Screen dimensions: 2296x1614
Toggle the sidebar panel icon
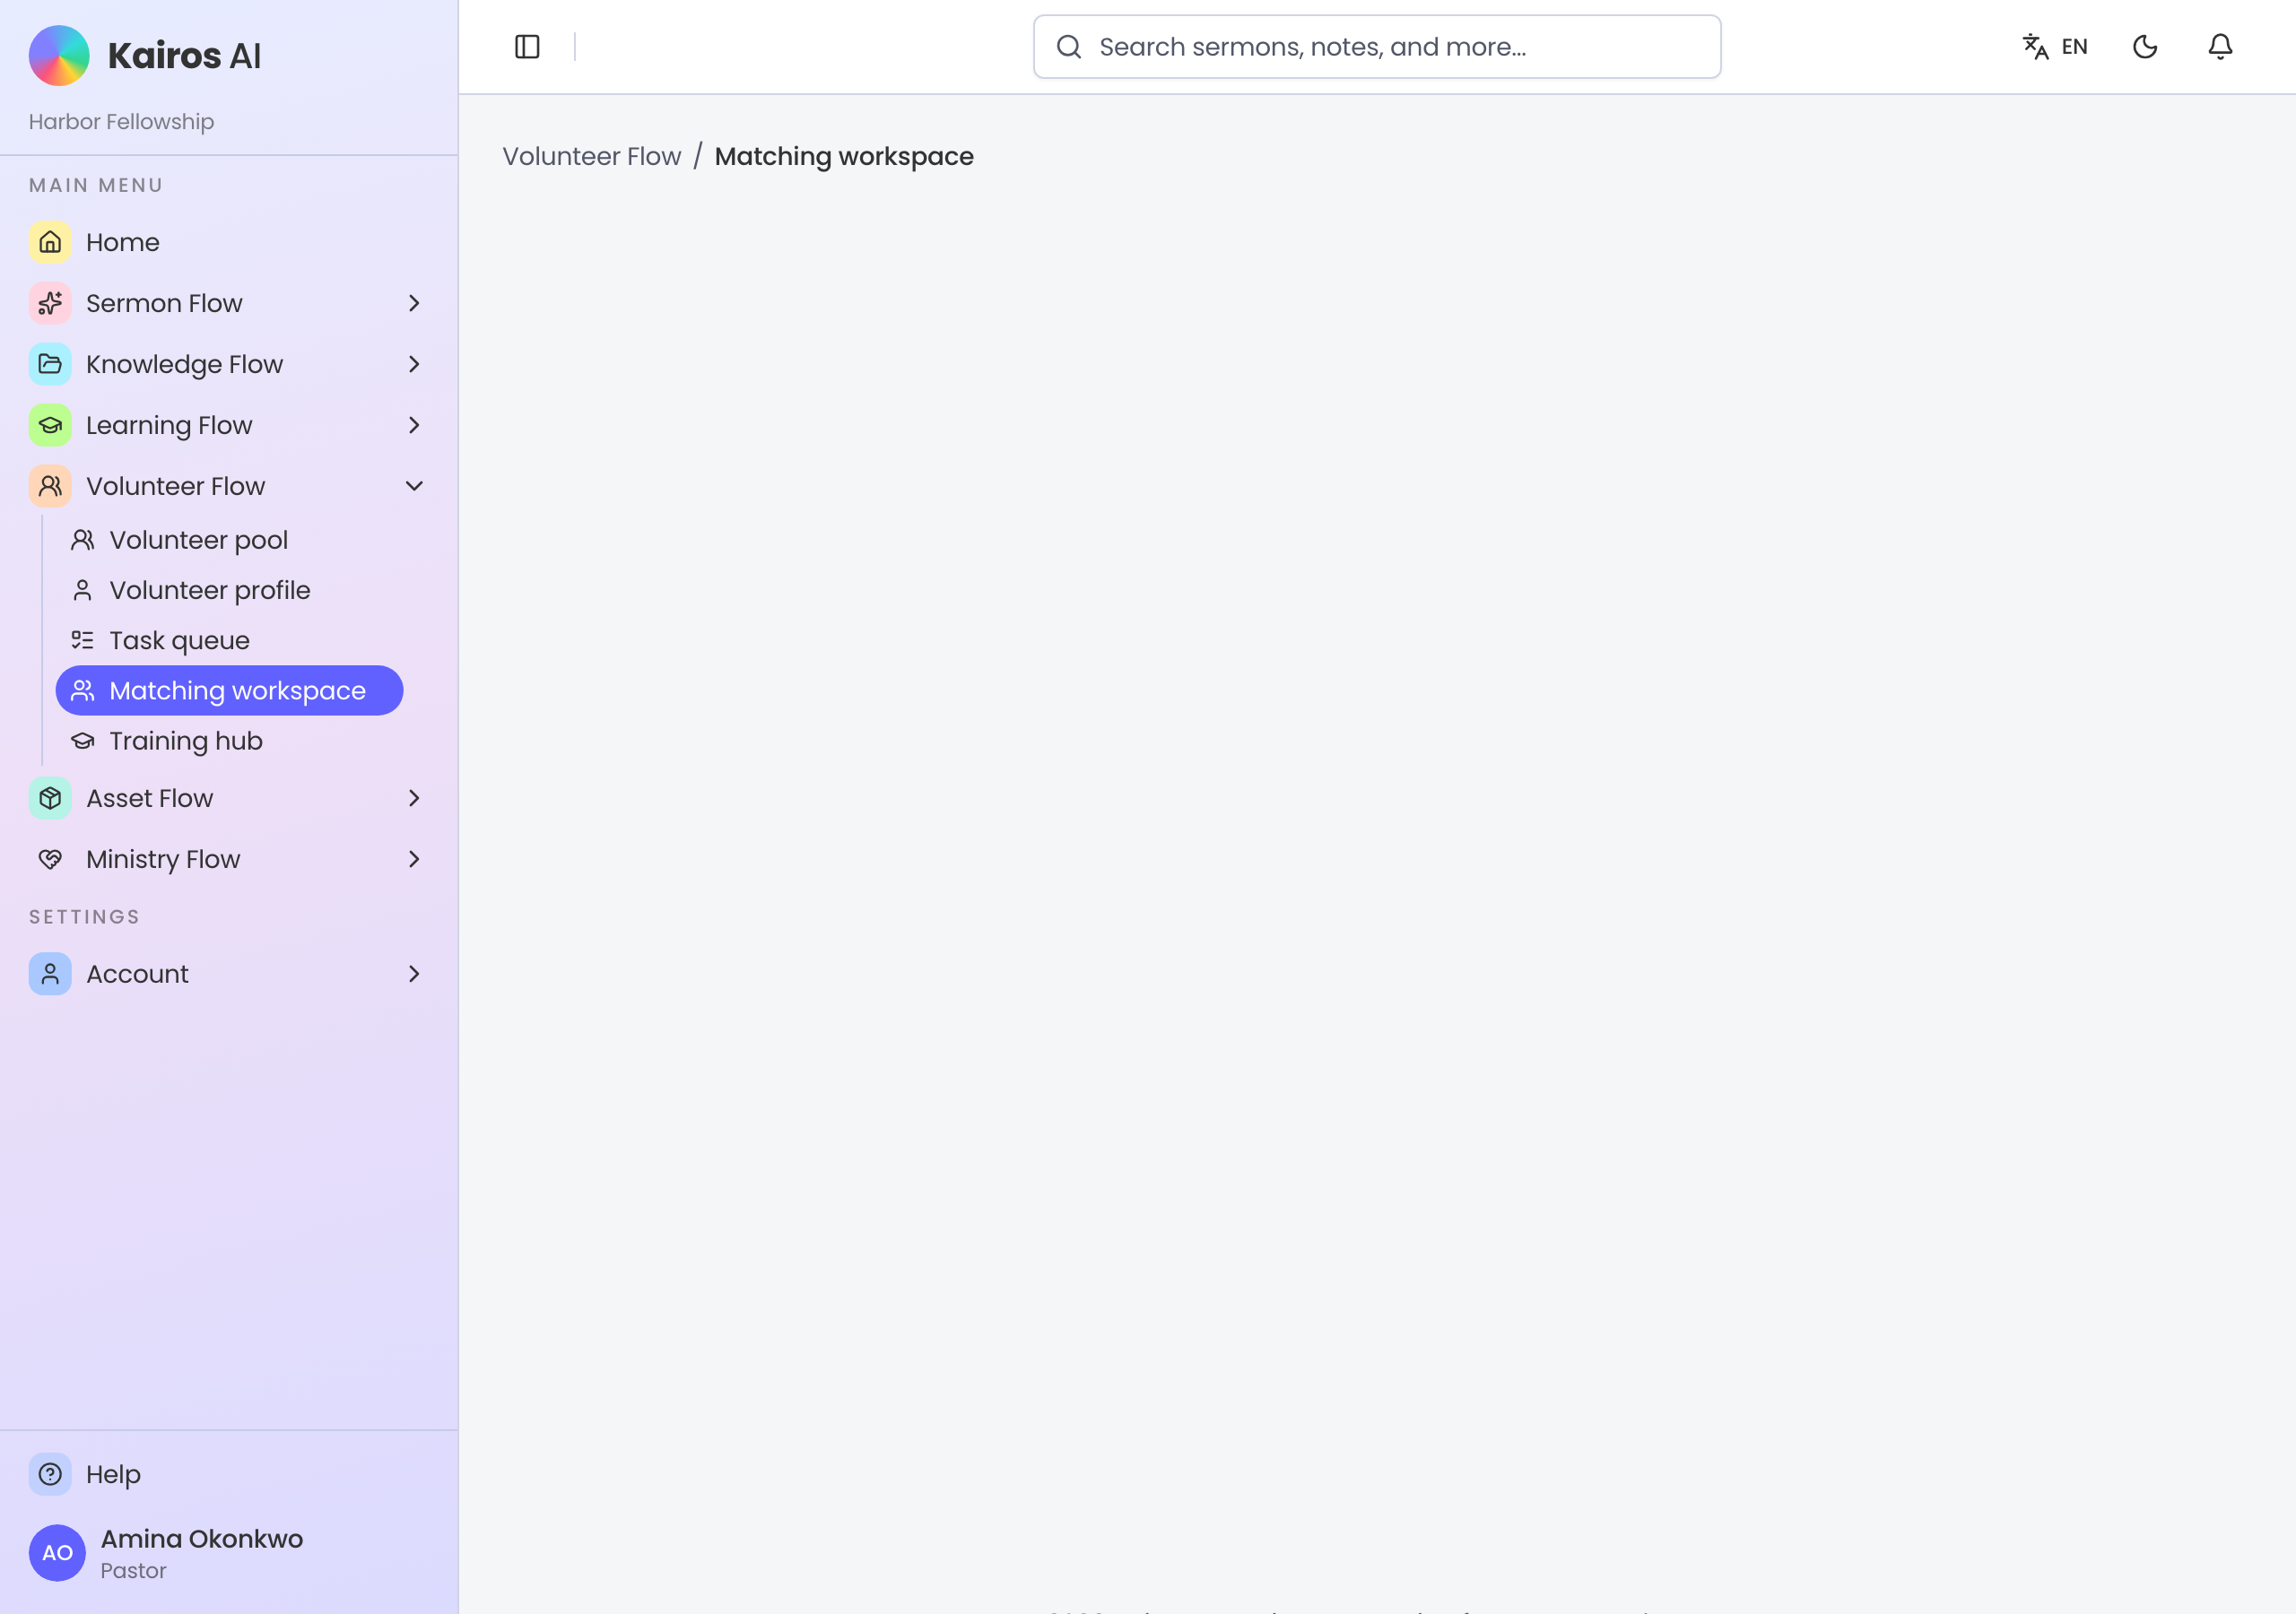click(x=527, y=47)
